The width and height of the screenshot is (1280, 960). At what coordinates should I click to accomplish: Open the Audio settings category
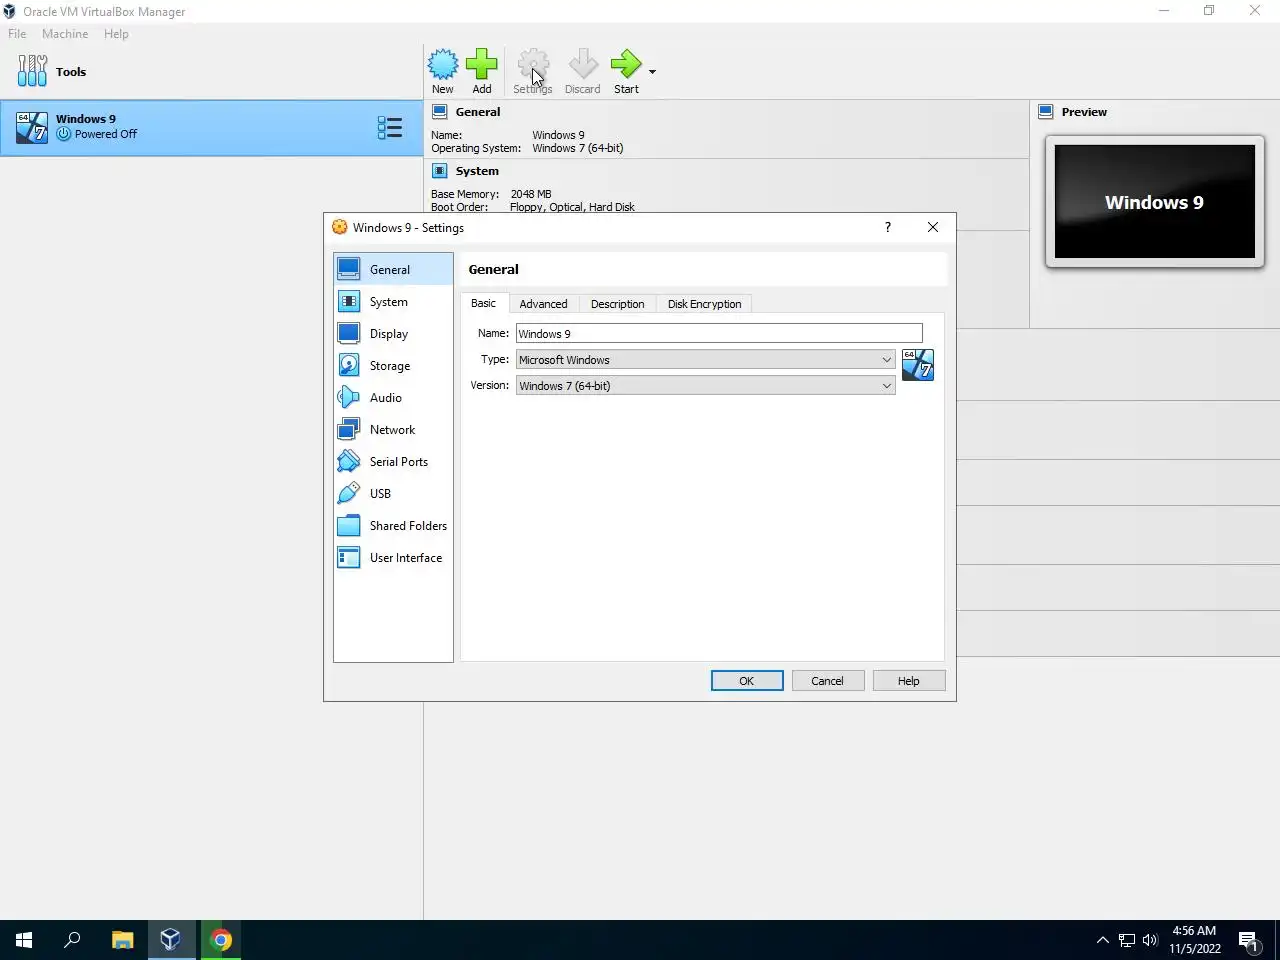coord(393,397)
